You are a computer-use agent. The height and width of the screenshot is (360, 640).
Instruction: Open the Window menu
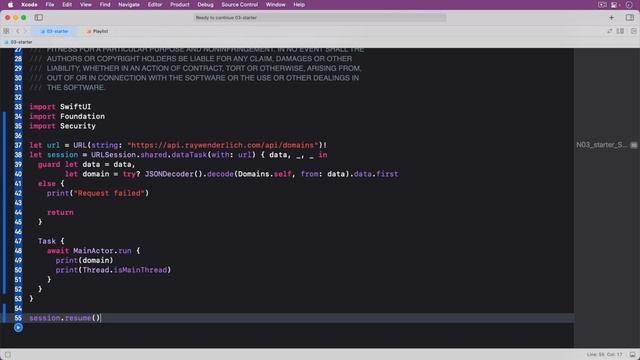coord(276,4)
